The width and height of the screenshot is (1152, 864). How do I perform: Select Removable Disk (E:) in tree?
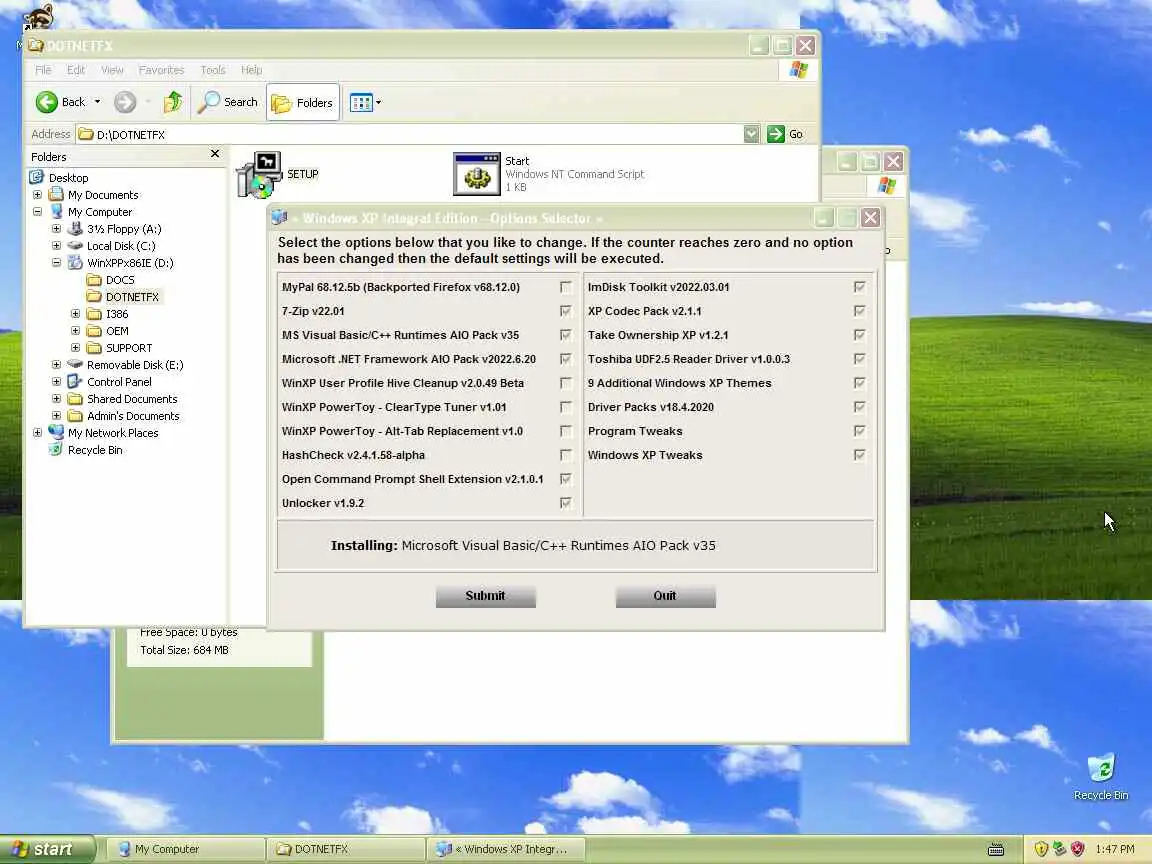pyautogui.click(x=134, y=365)
